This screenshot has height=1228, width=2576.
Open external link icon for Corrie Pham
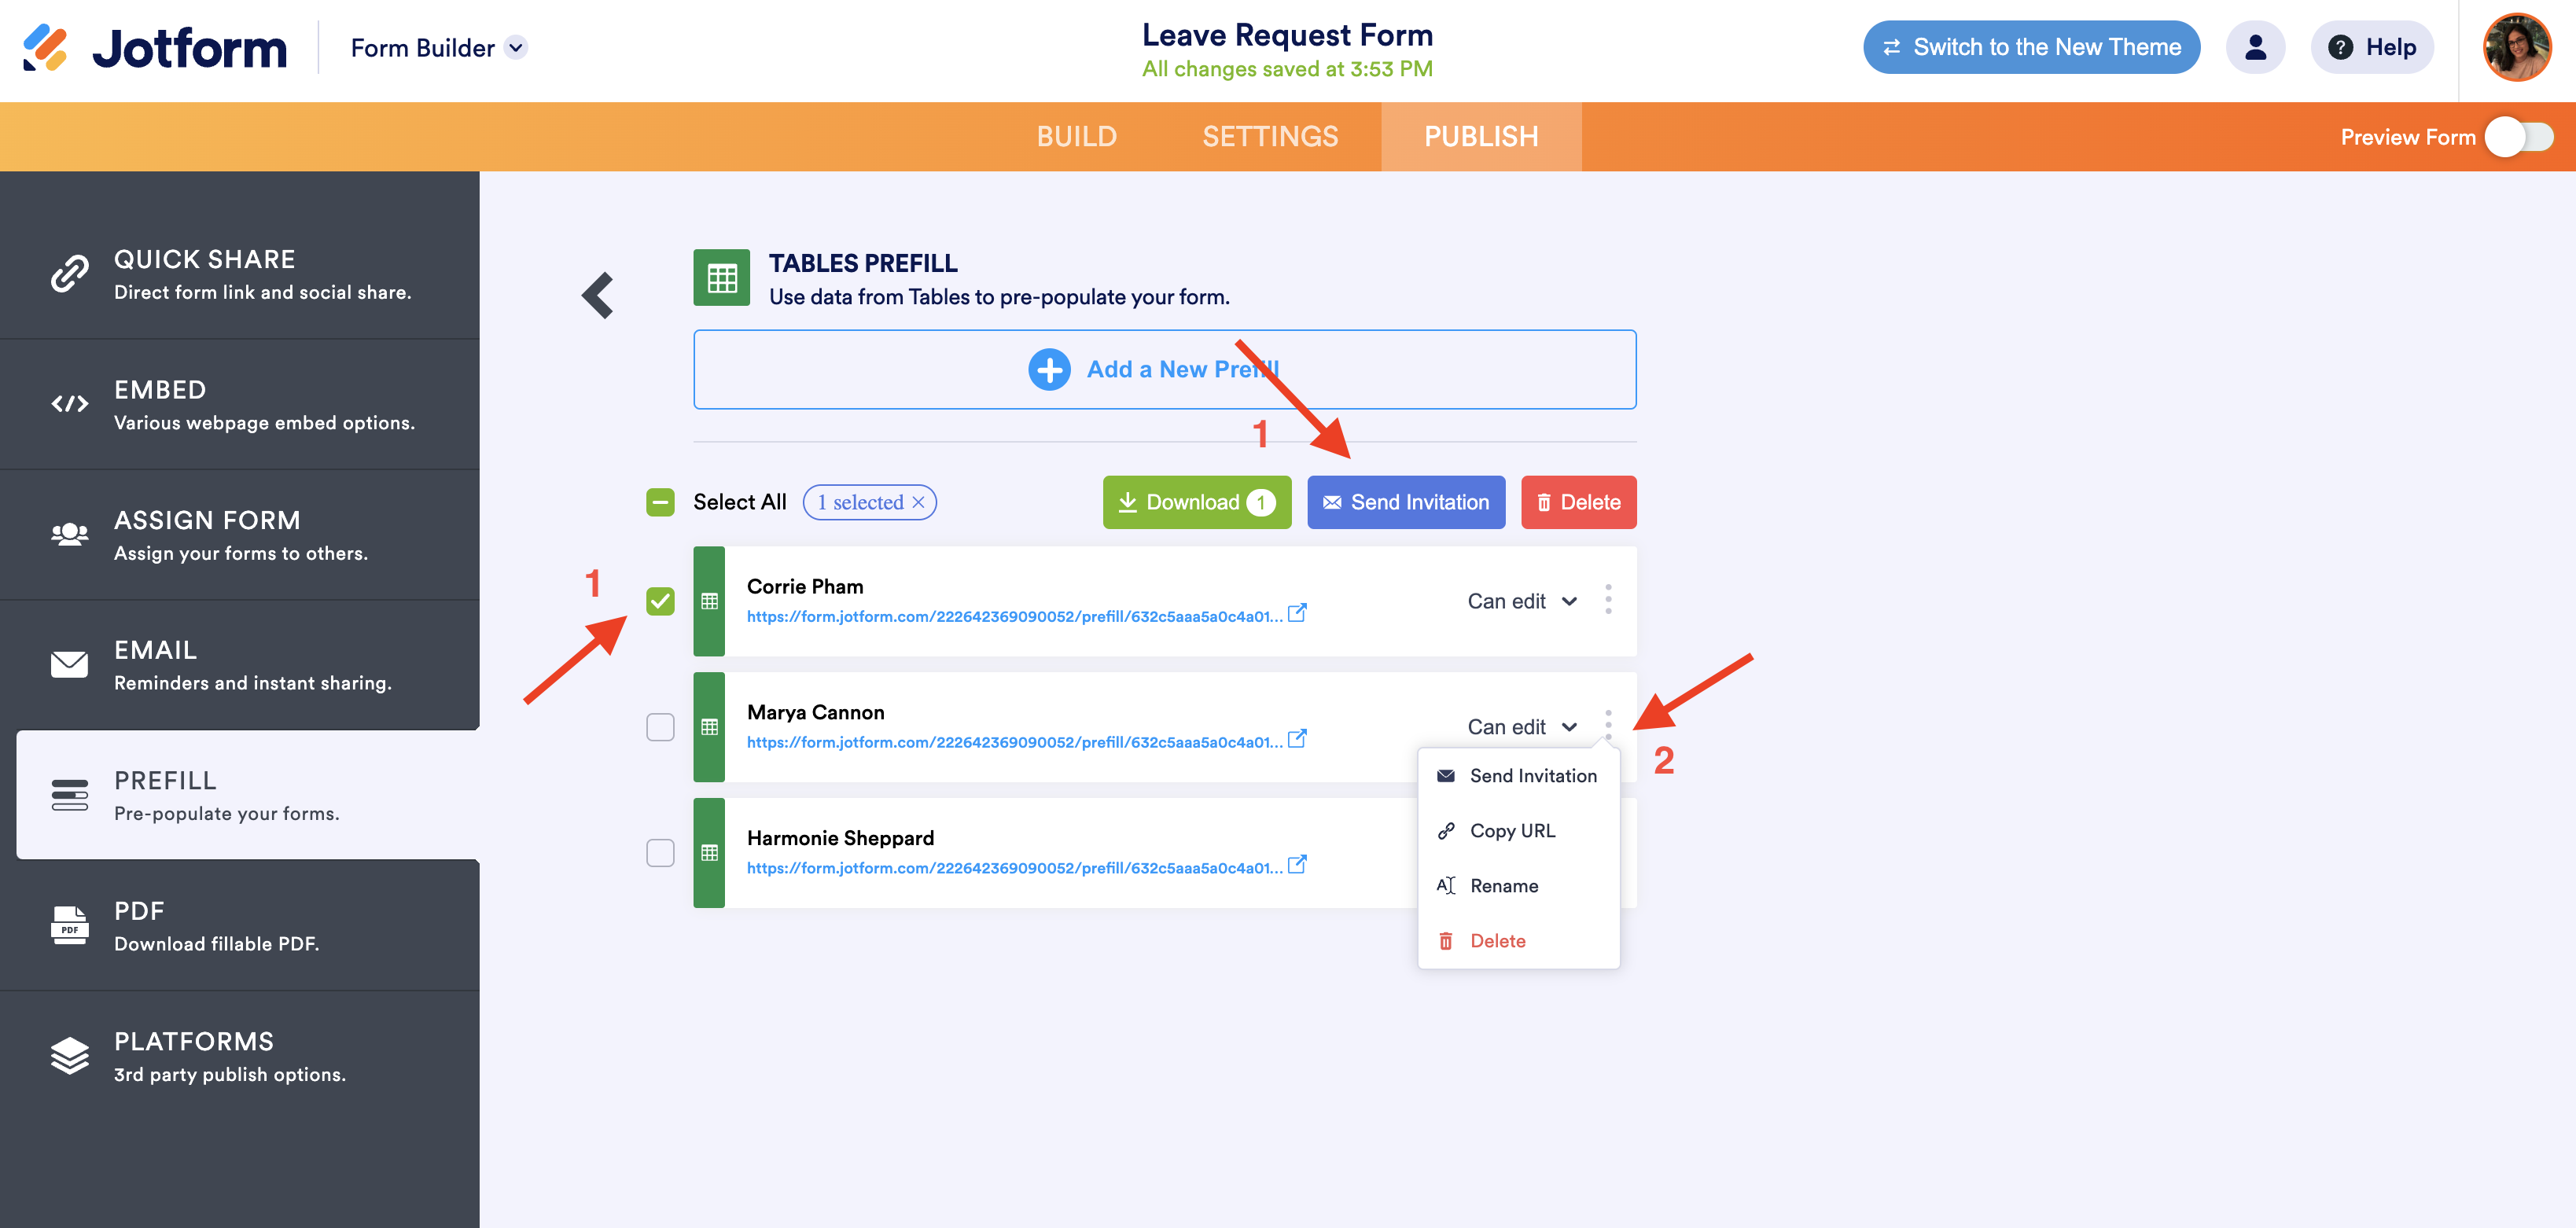[x=1297, y=613]
